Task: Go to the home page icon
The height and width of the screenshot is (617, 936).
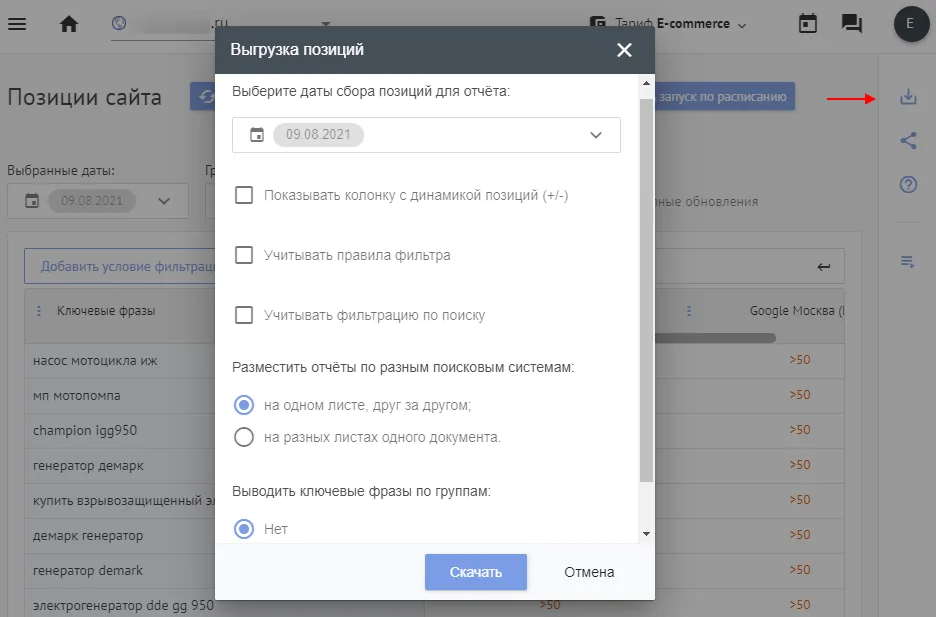Action: click(69, 24)
